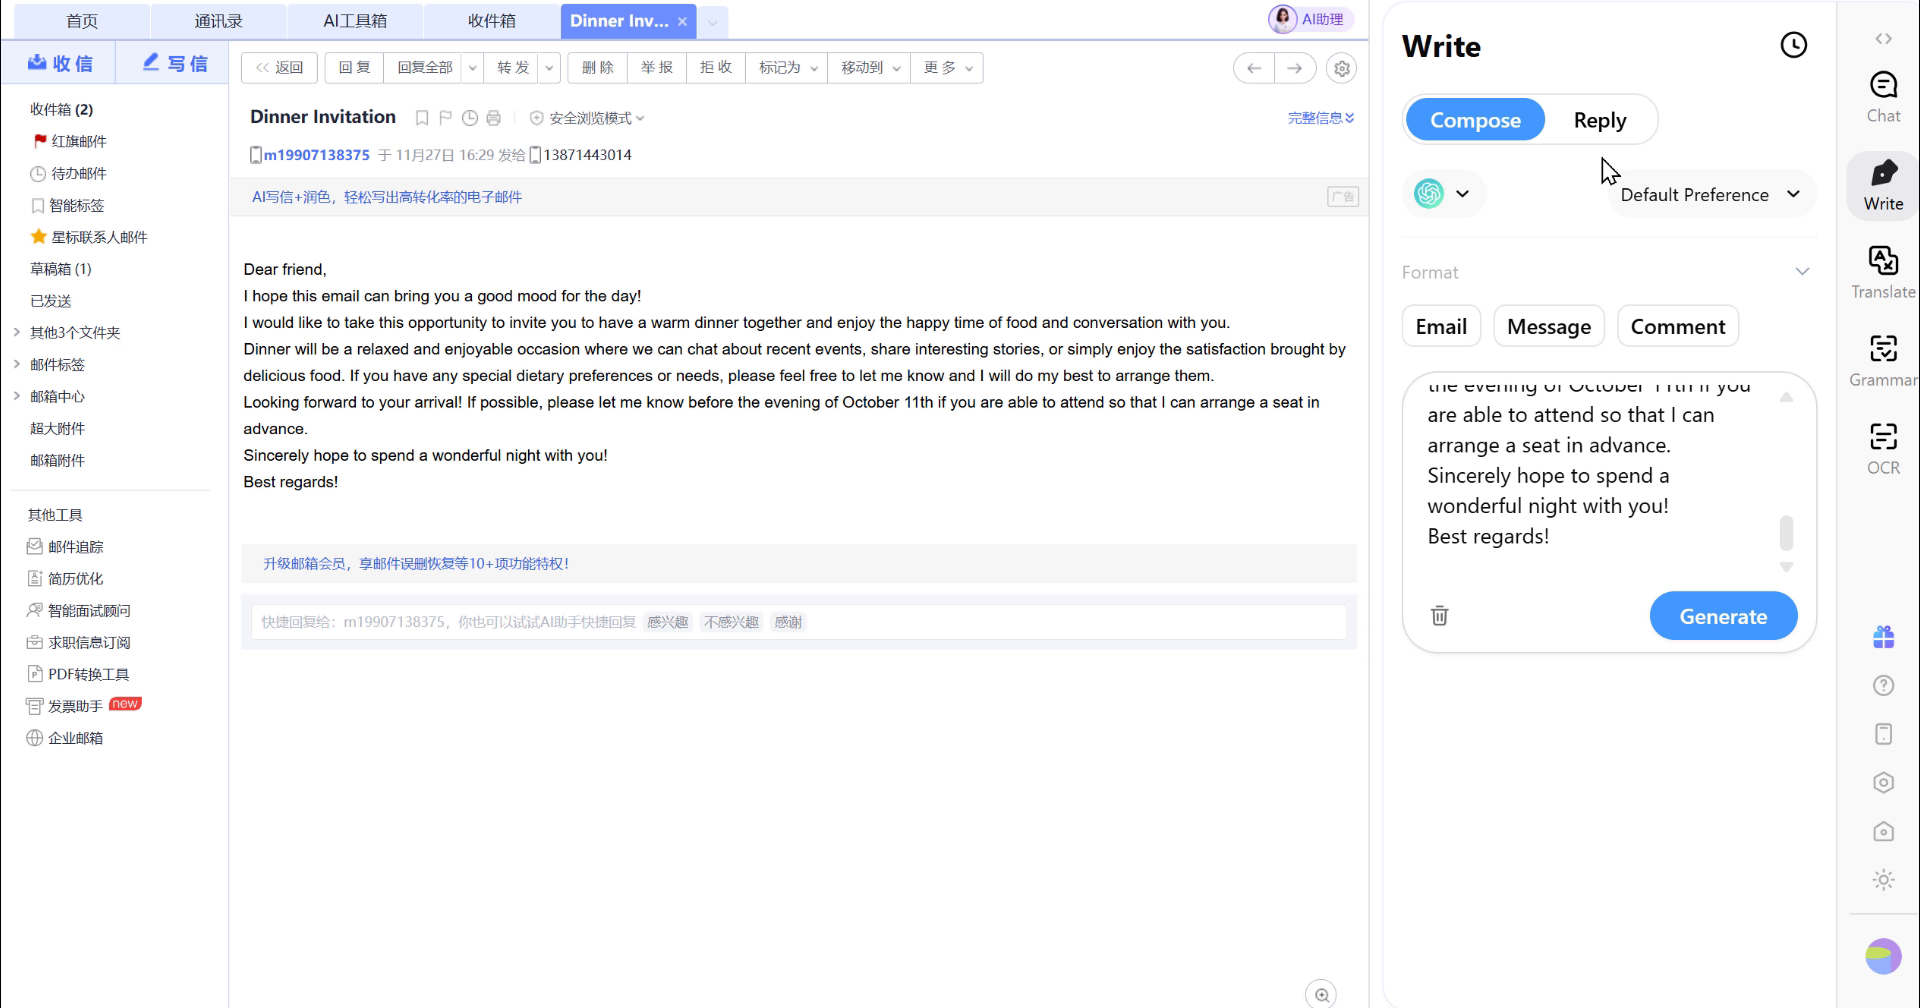Switch Write mode to Reply
The image size is (1920, 1008).
(x=1599, y=120)
